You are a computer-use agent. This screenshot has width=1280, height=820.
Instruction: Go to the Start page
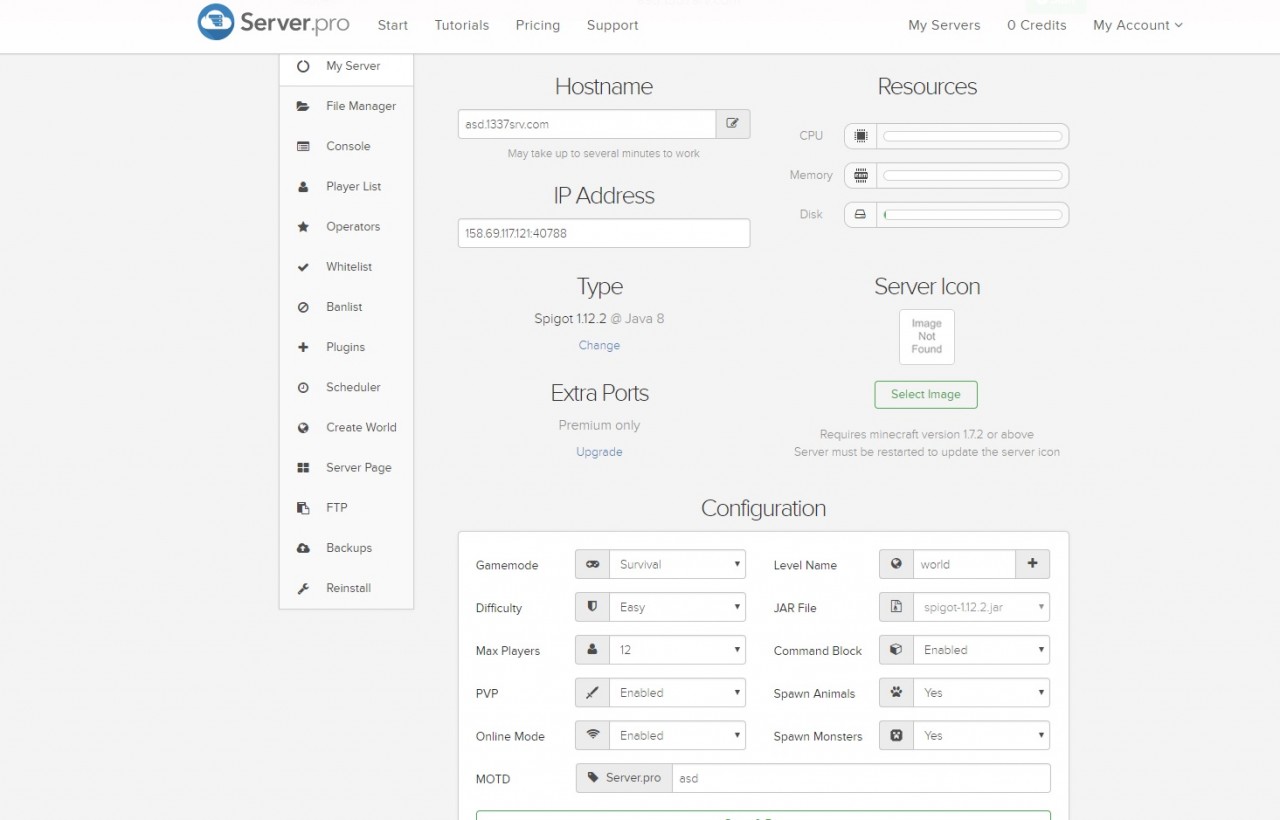pyautogui.click(x=393, y=25)
